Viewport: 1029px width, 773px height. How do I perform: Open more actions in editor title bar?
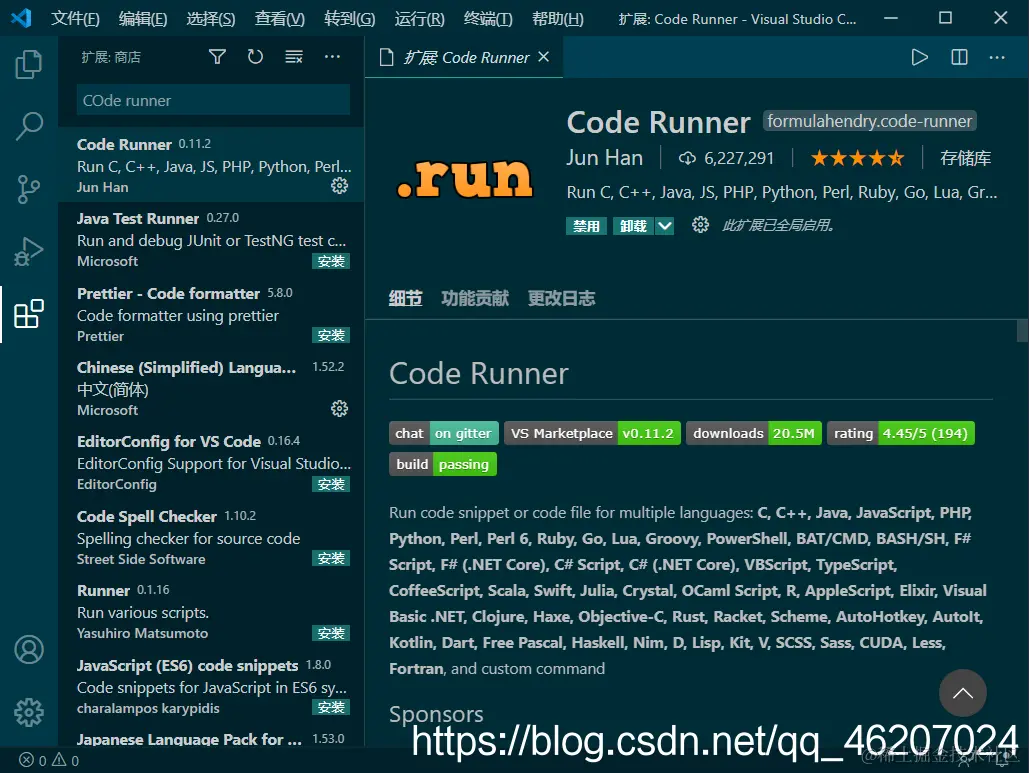[x=997, y=58]
